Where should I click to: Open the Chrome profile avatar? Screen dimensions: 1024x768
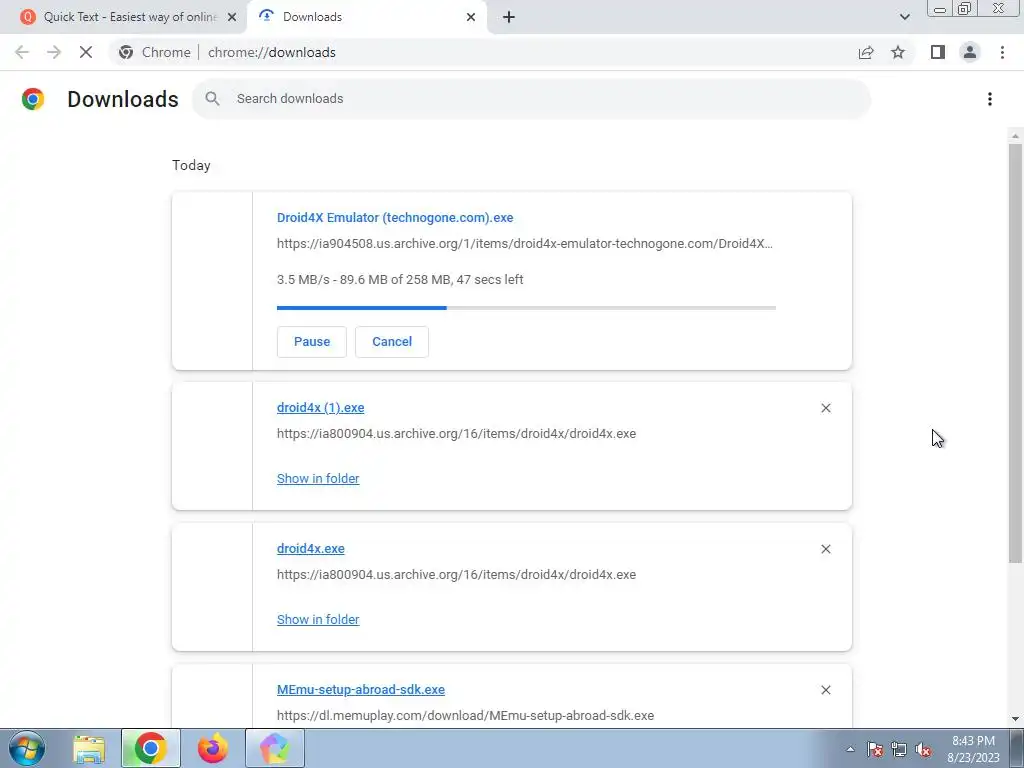point(970,52)
